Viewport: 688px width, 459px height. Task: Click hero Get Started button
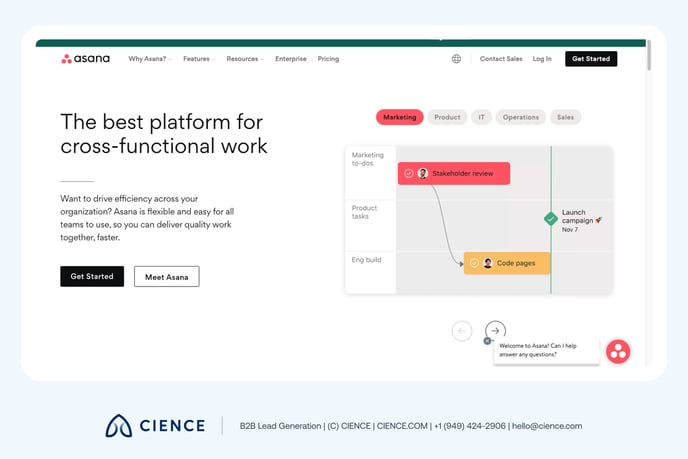pyautogui.click(x=92, y=276)
